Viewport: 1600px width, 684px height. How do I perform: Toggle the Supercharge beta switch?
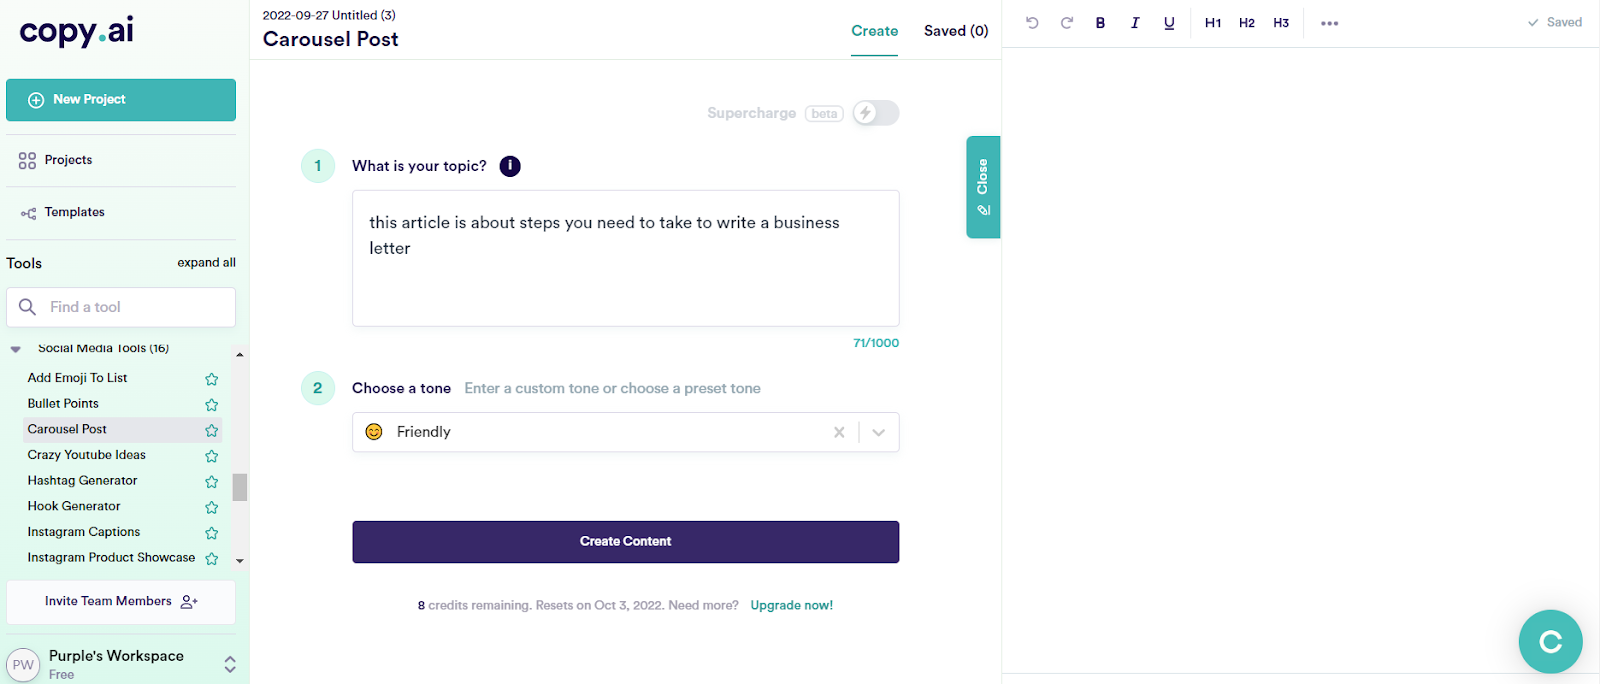coord(876,113)
